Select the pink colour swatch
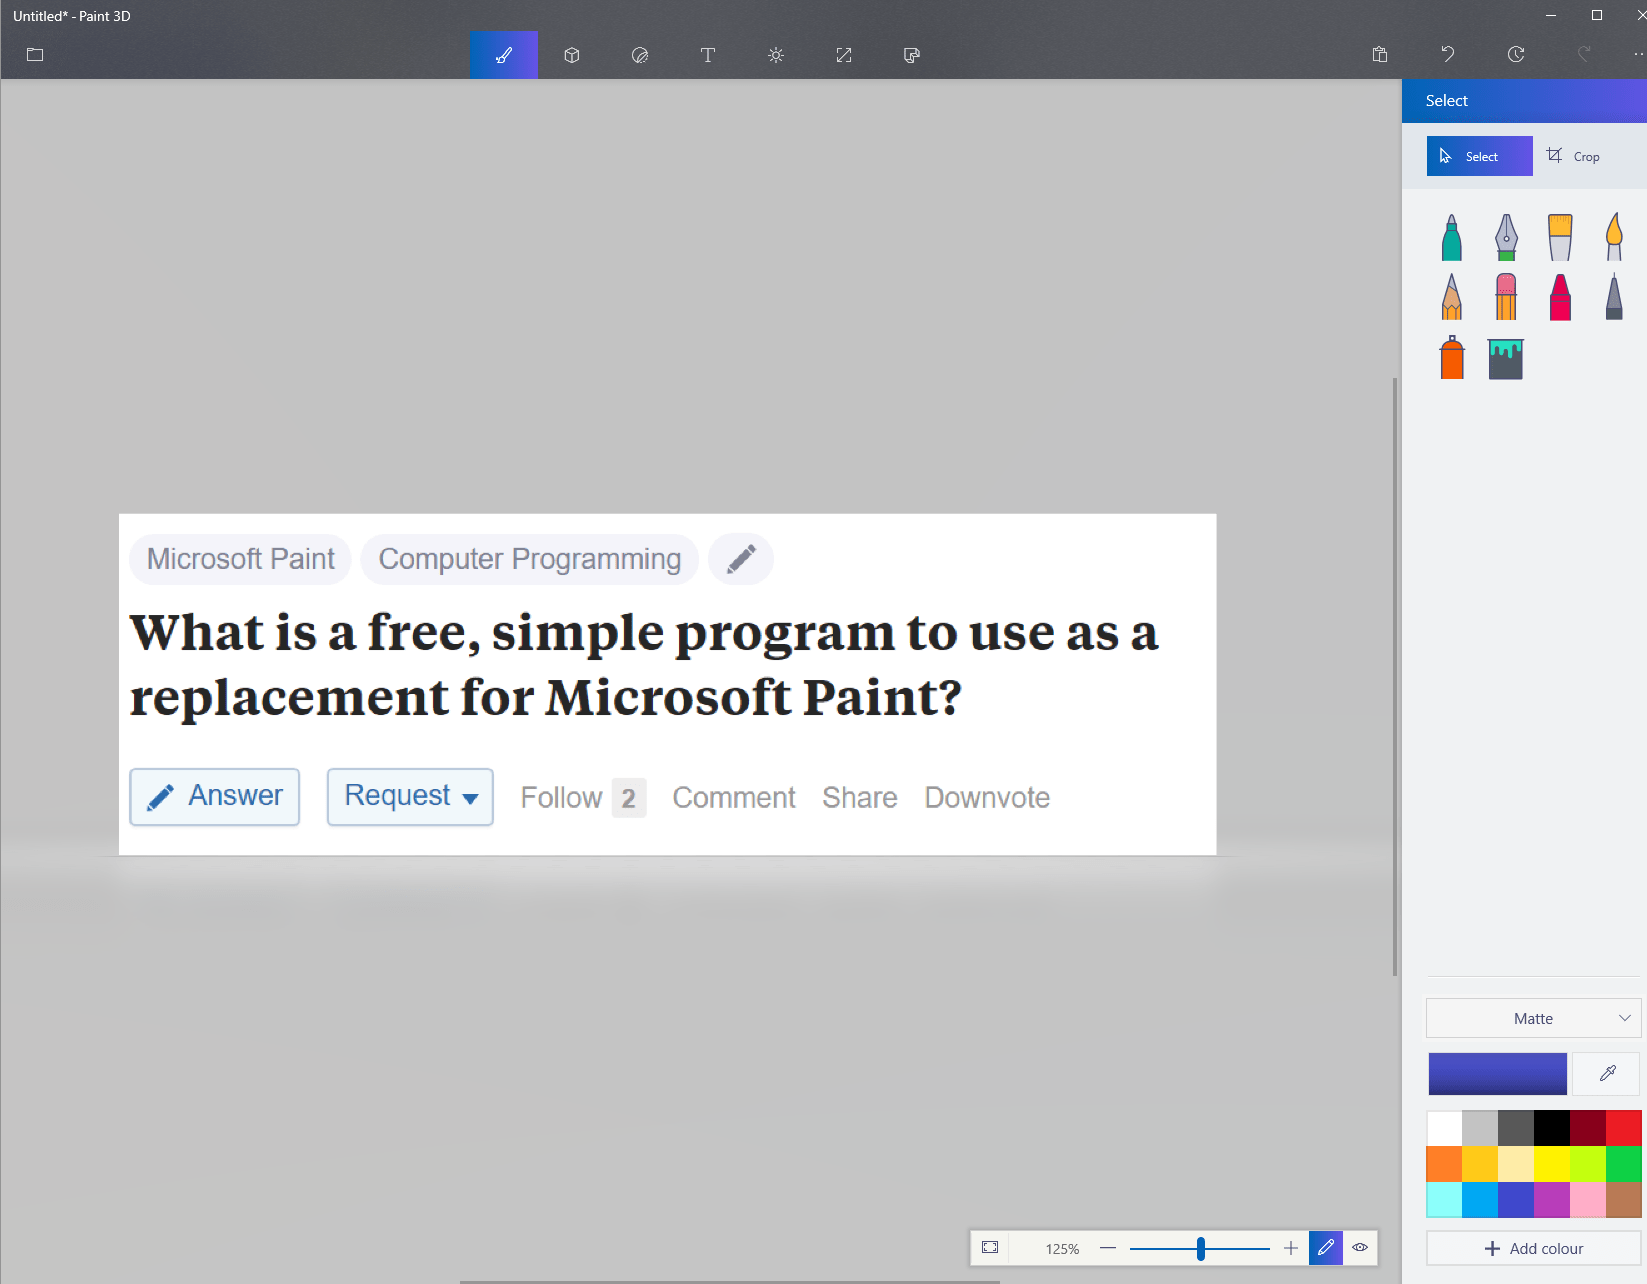The image size is (1647, 1284). [x=1588, y=1200]
